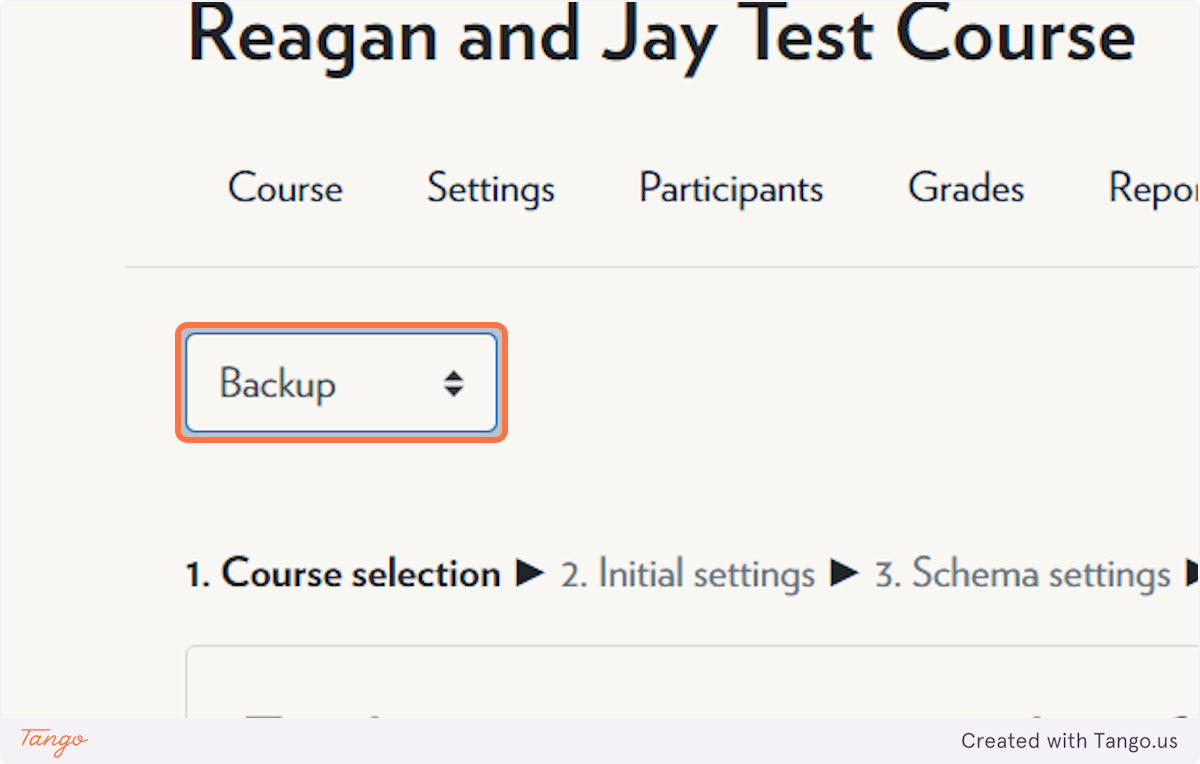The height and width of the screenshot is (764, 1200).
Task: Click the Backup label text in selector
Action: (277, 384)
